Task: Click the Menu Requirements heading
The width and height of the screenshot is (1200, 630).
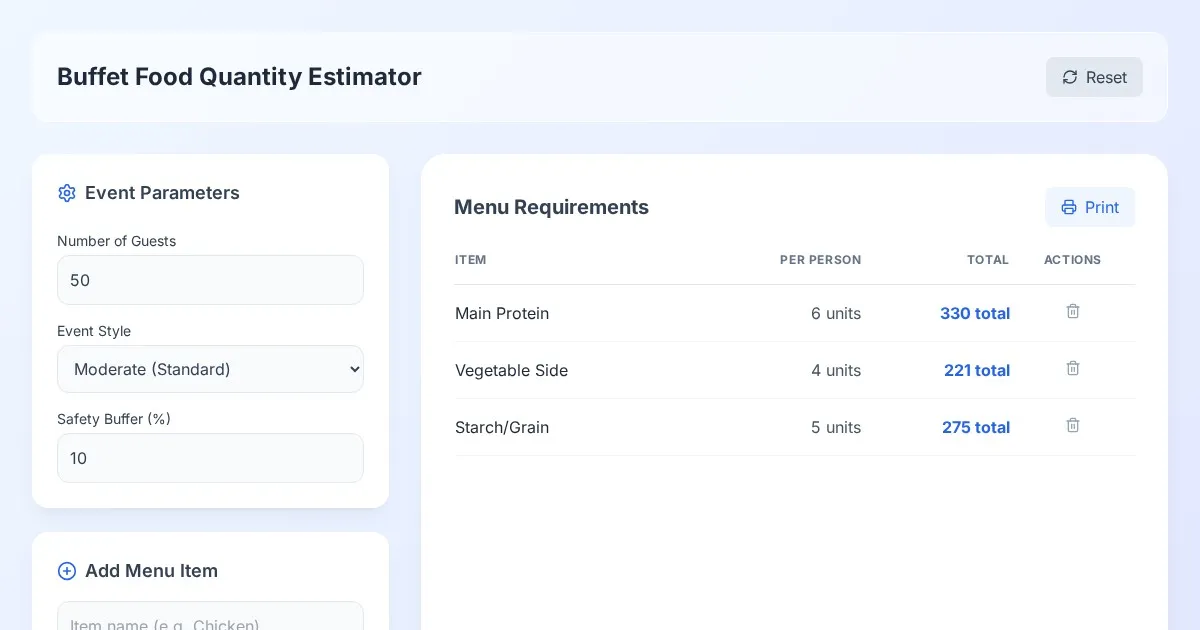Action: click(x=551, y=207)
